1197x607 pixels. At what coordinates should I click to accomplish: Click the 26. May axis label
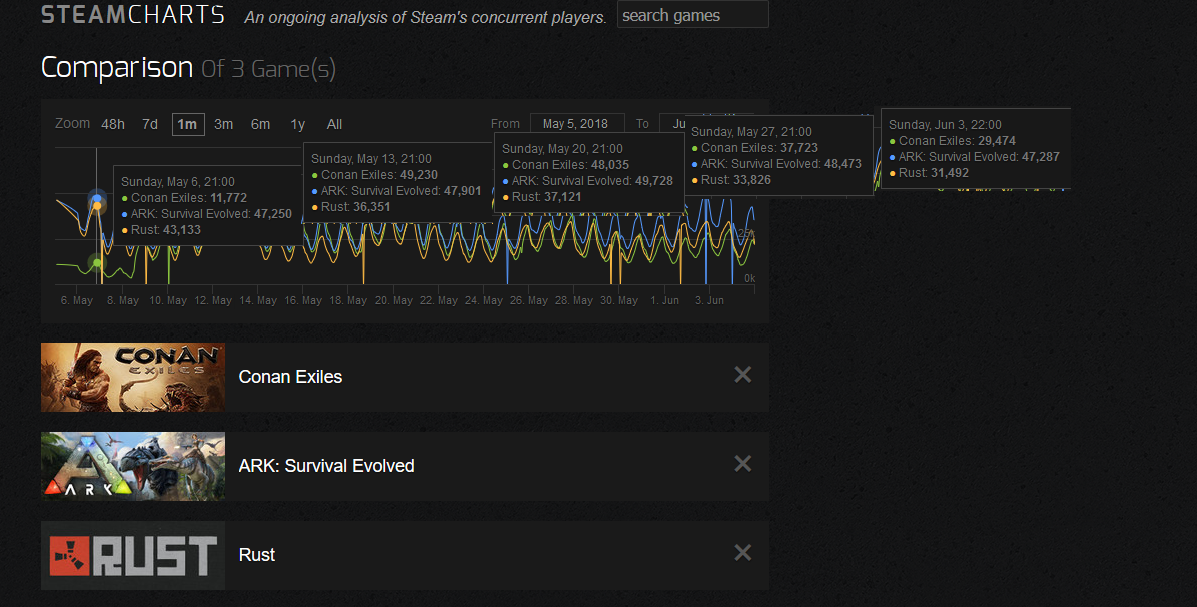coord(529,300)
